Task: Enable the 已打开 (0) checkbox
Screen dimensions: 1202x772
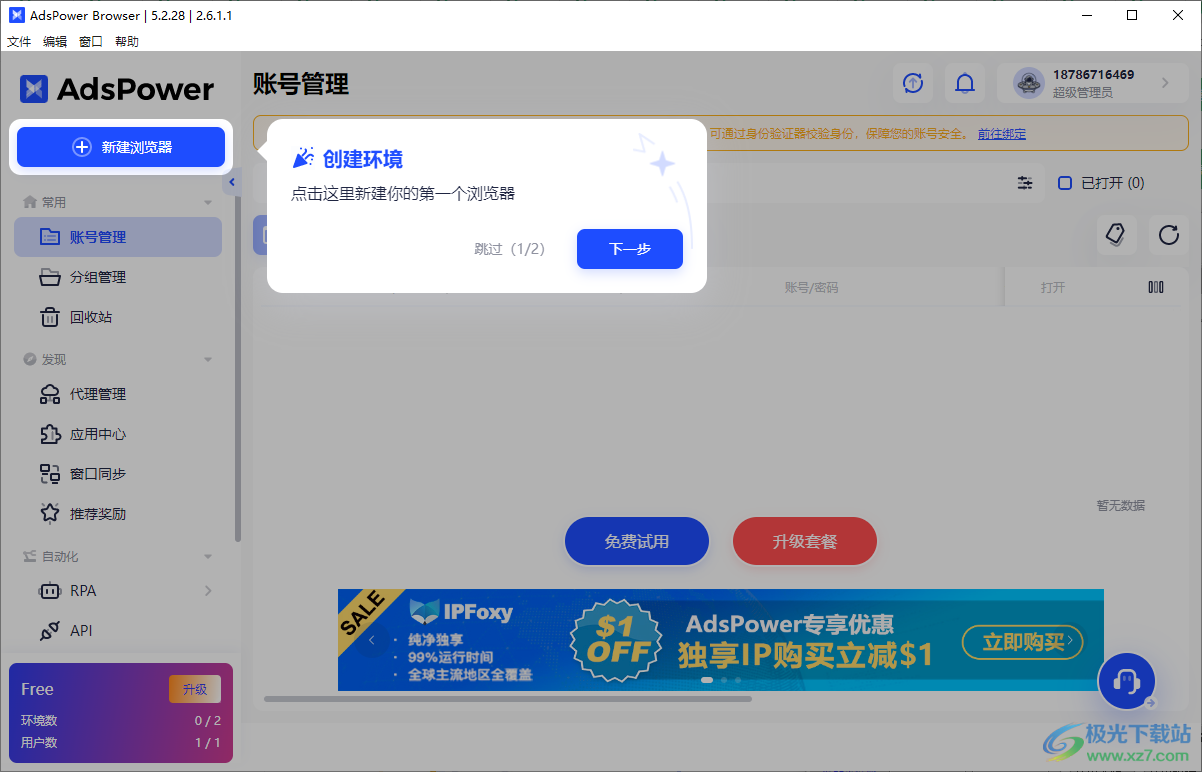Action: [x=1064, y=183]
